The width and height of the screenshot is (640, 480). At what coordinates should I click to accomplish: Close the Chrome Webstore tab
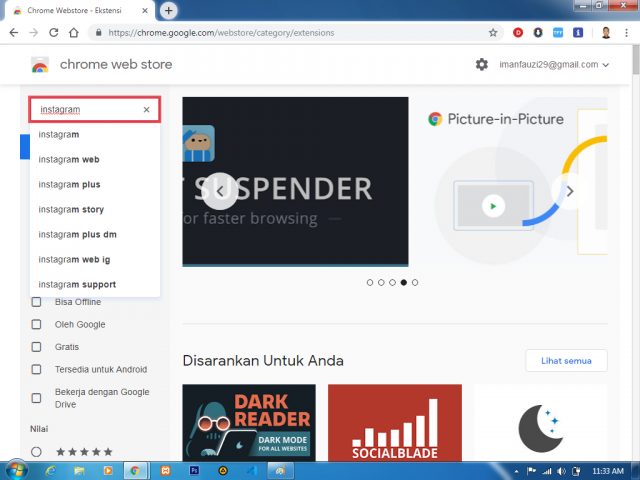click(145, 11)
